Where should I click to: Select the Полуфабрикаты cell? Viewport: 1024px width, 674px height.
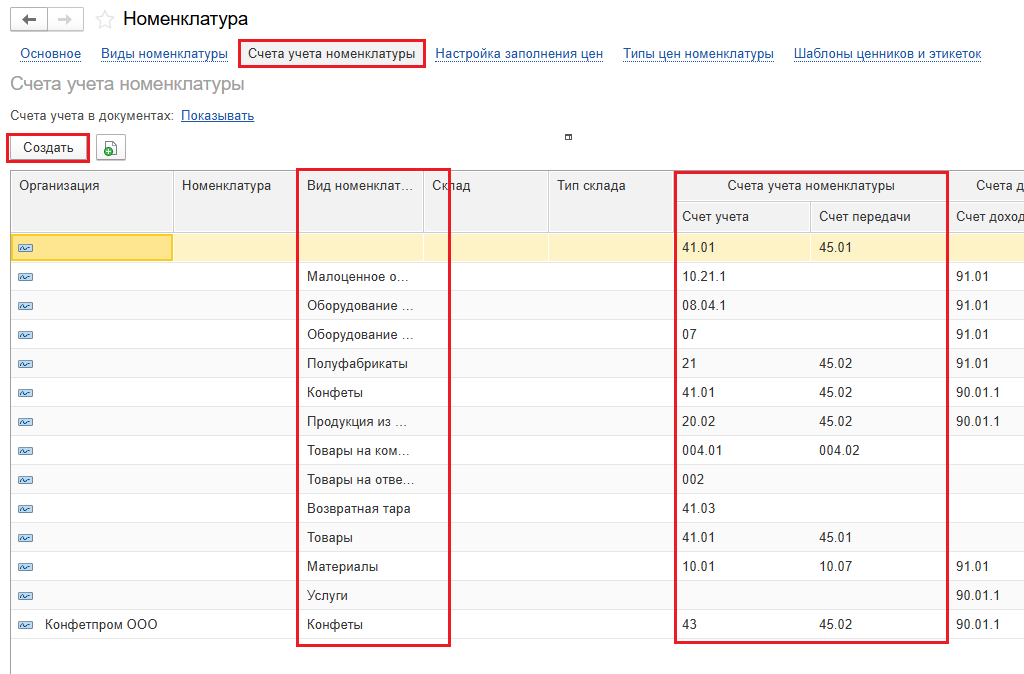point(361,364)
